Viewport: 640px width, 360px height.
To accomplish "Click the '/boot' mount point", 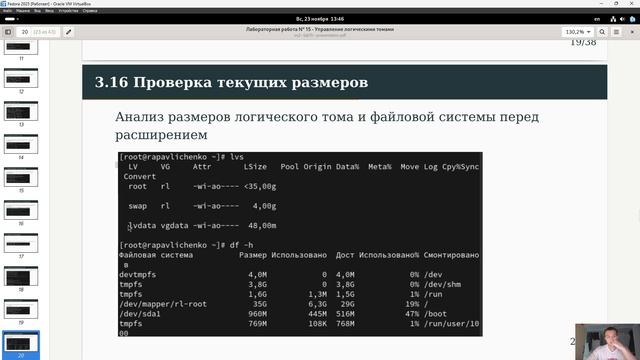I will pos(435,314).
